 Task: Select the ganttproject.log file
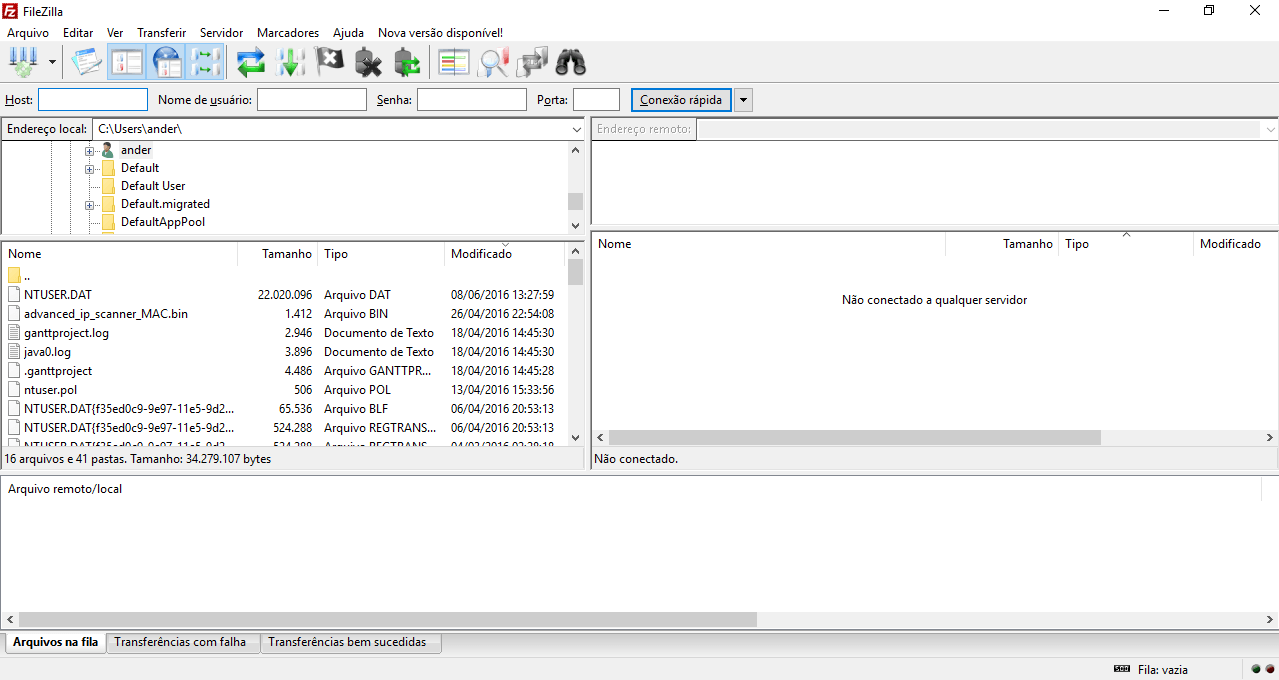pos(284,333)
